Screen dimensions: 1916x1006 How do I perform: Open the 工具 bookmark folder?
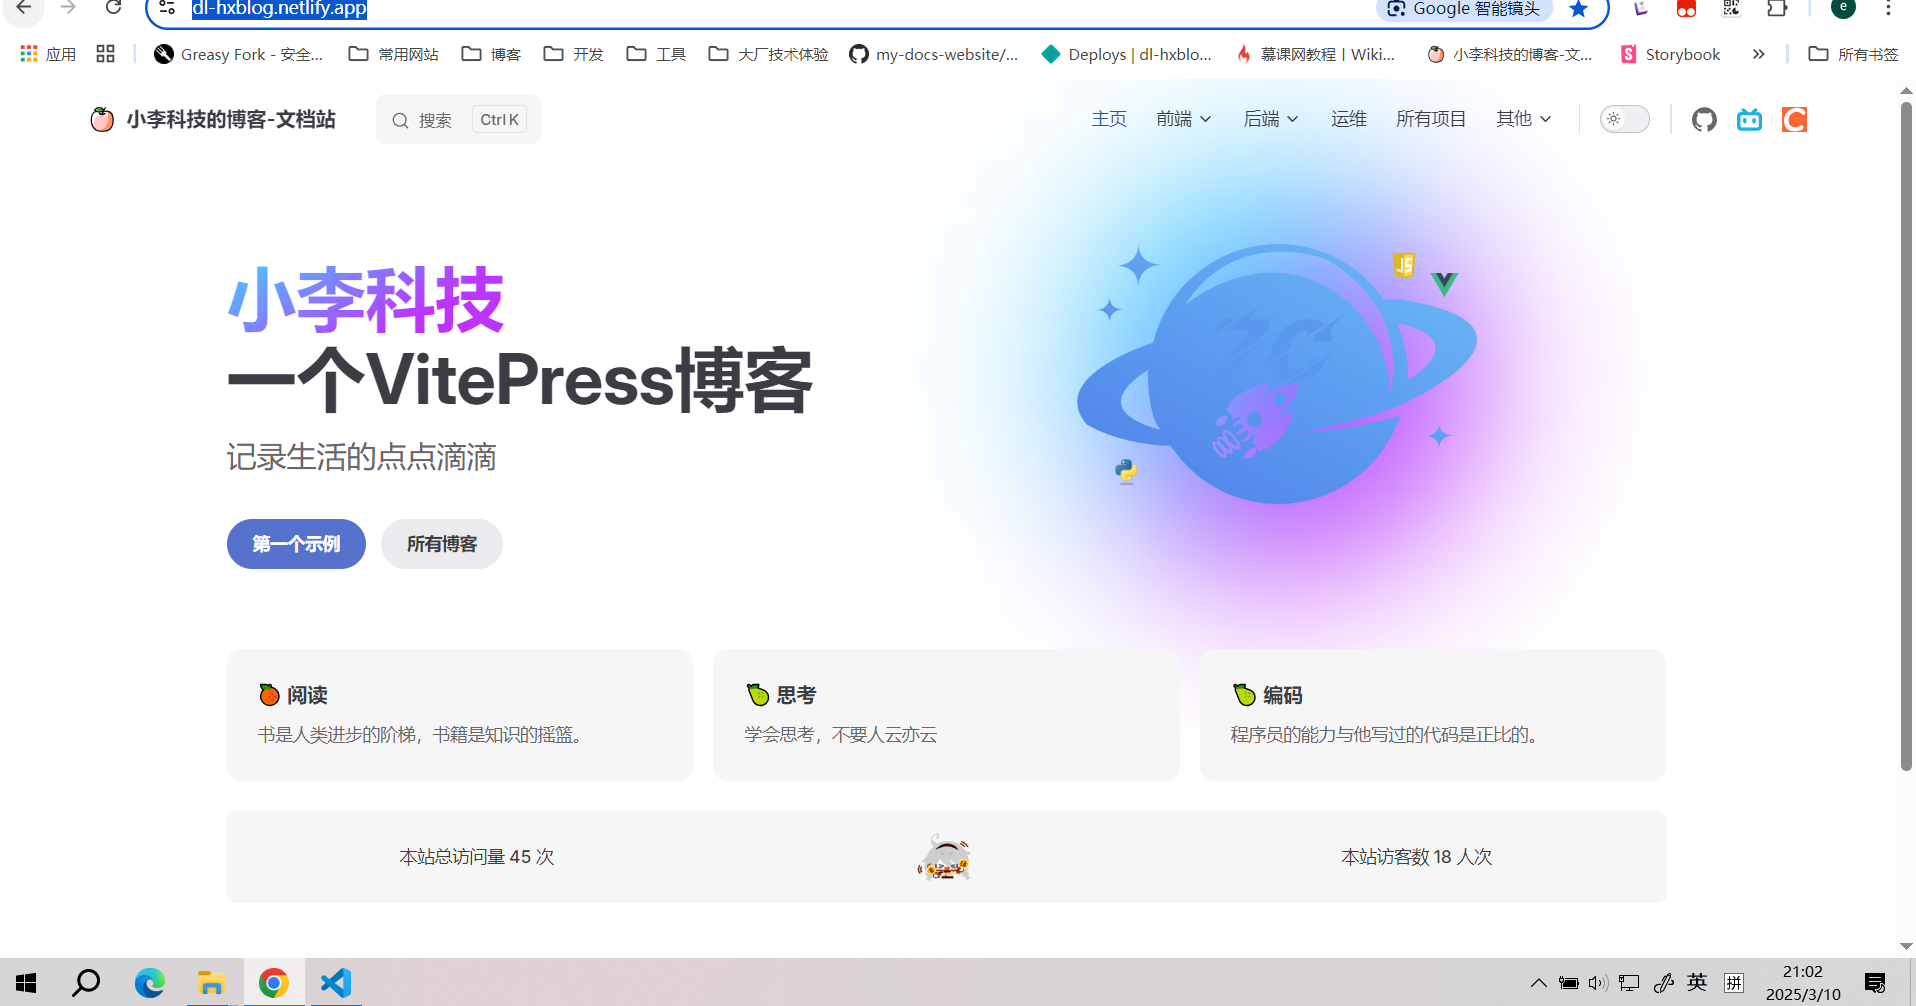click(656, 54)
